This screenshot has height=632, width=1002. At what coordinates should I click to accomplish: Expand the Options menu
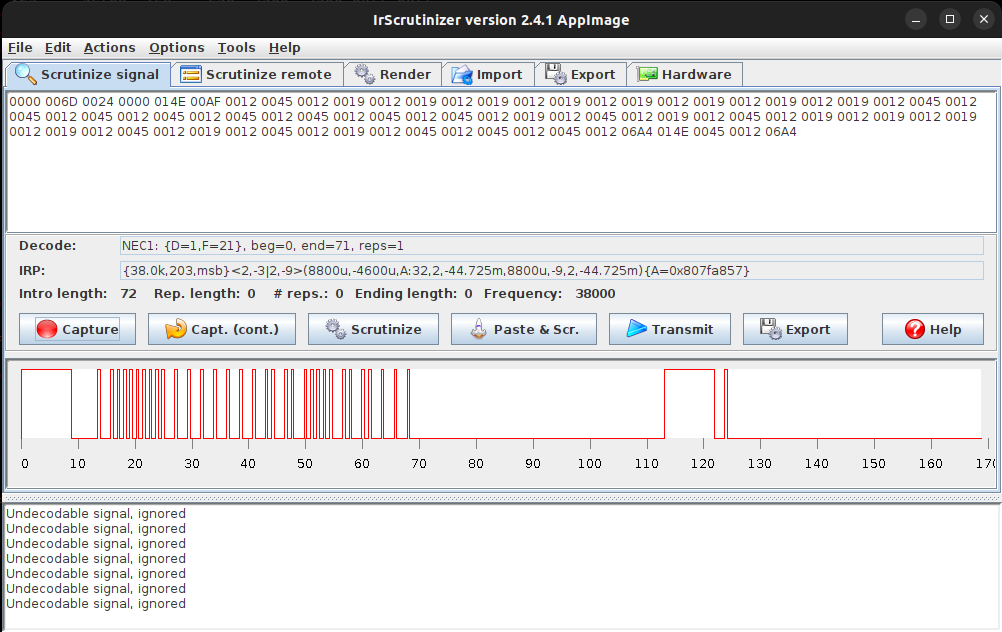coord(176,47)
